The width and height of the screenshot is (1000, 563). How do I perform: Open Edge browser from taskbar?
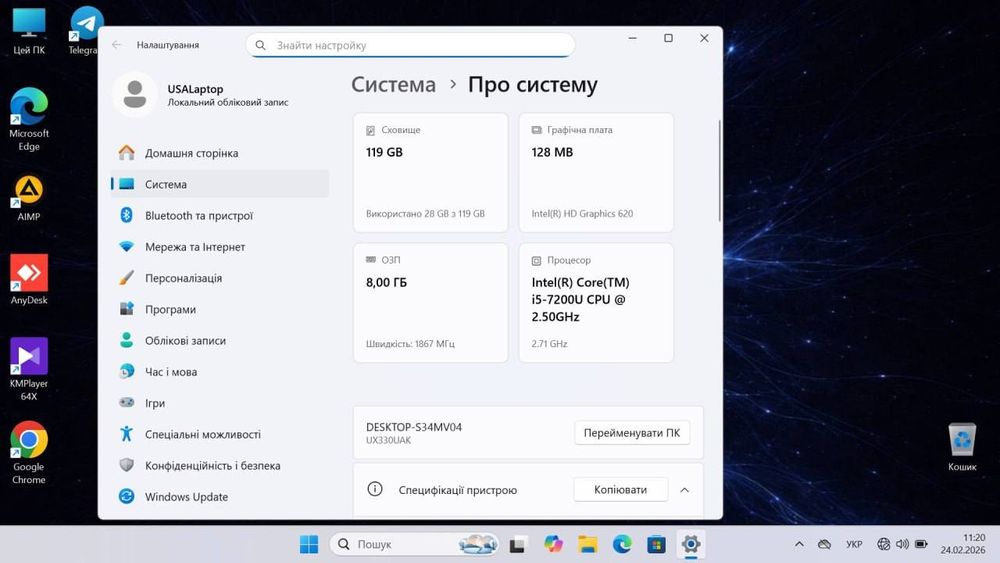tap(622, 544)
